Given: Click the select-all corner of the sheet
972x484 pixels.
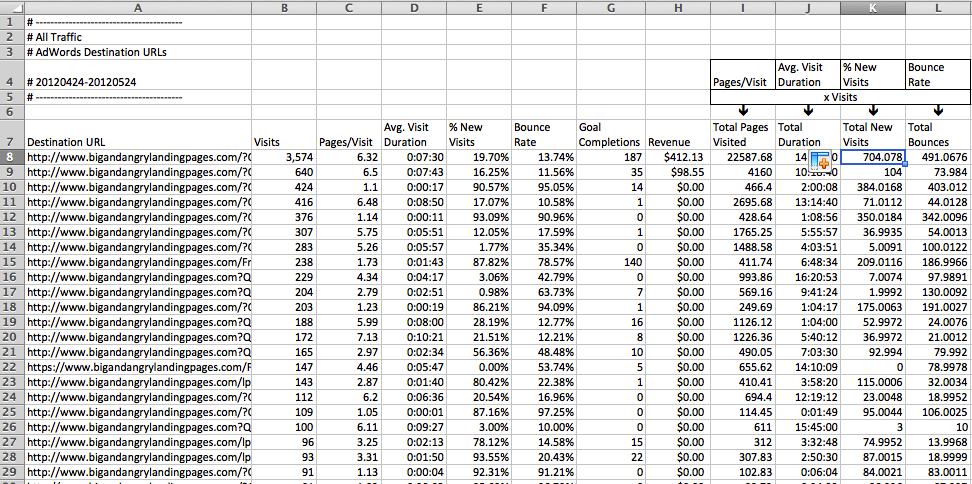Looking at the screenshot, I should [12, 7].
